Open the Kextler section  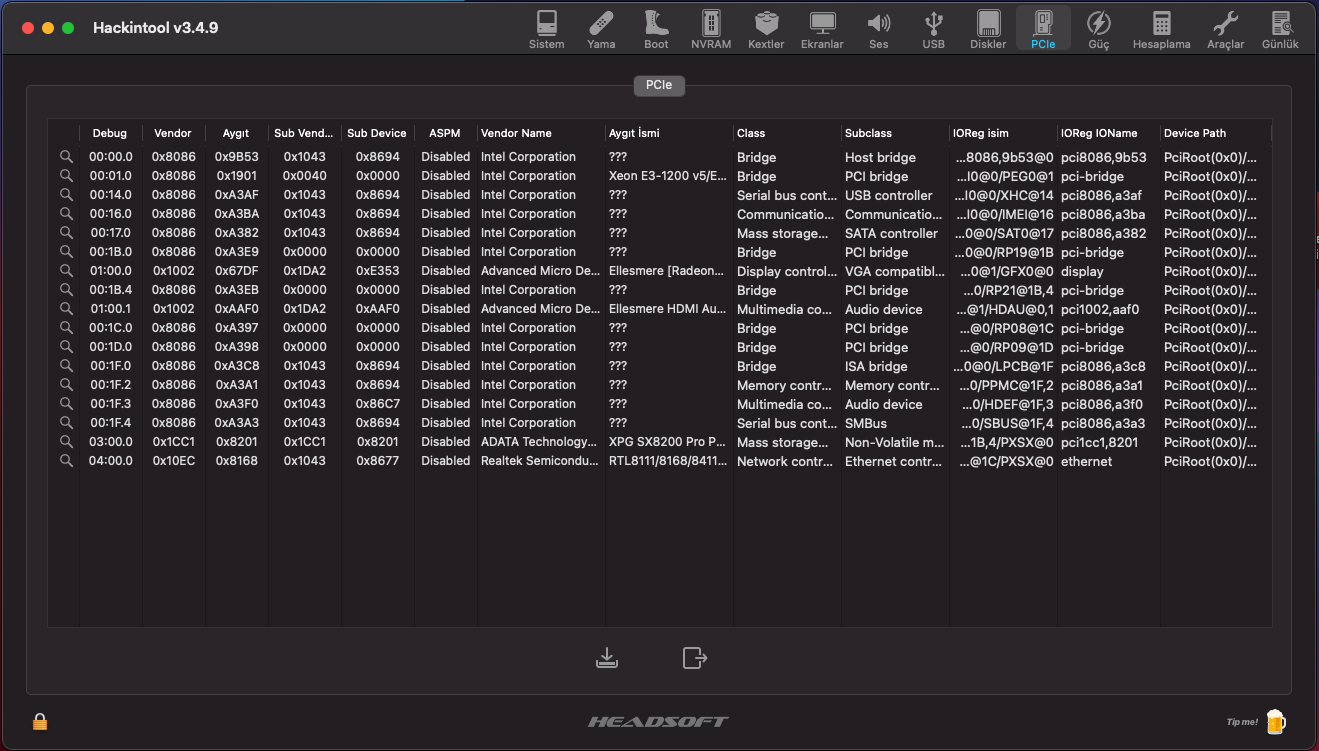[766, 29]
